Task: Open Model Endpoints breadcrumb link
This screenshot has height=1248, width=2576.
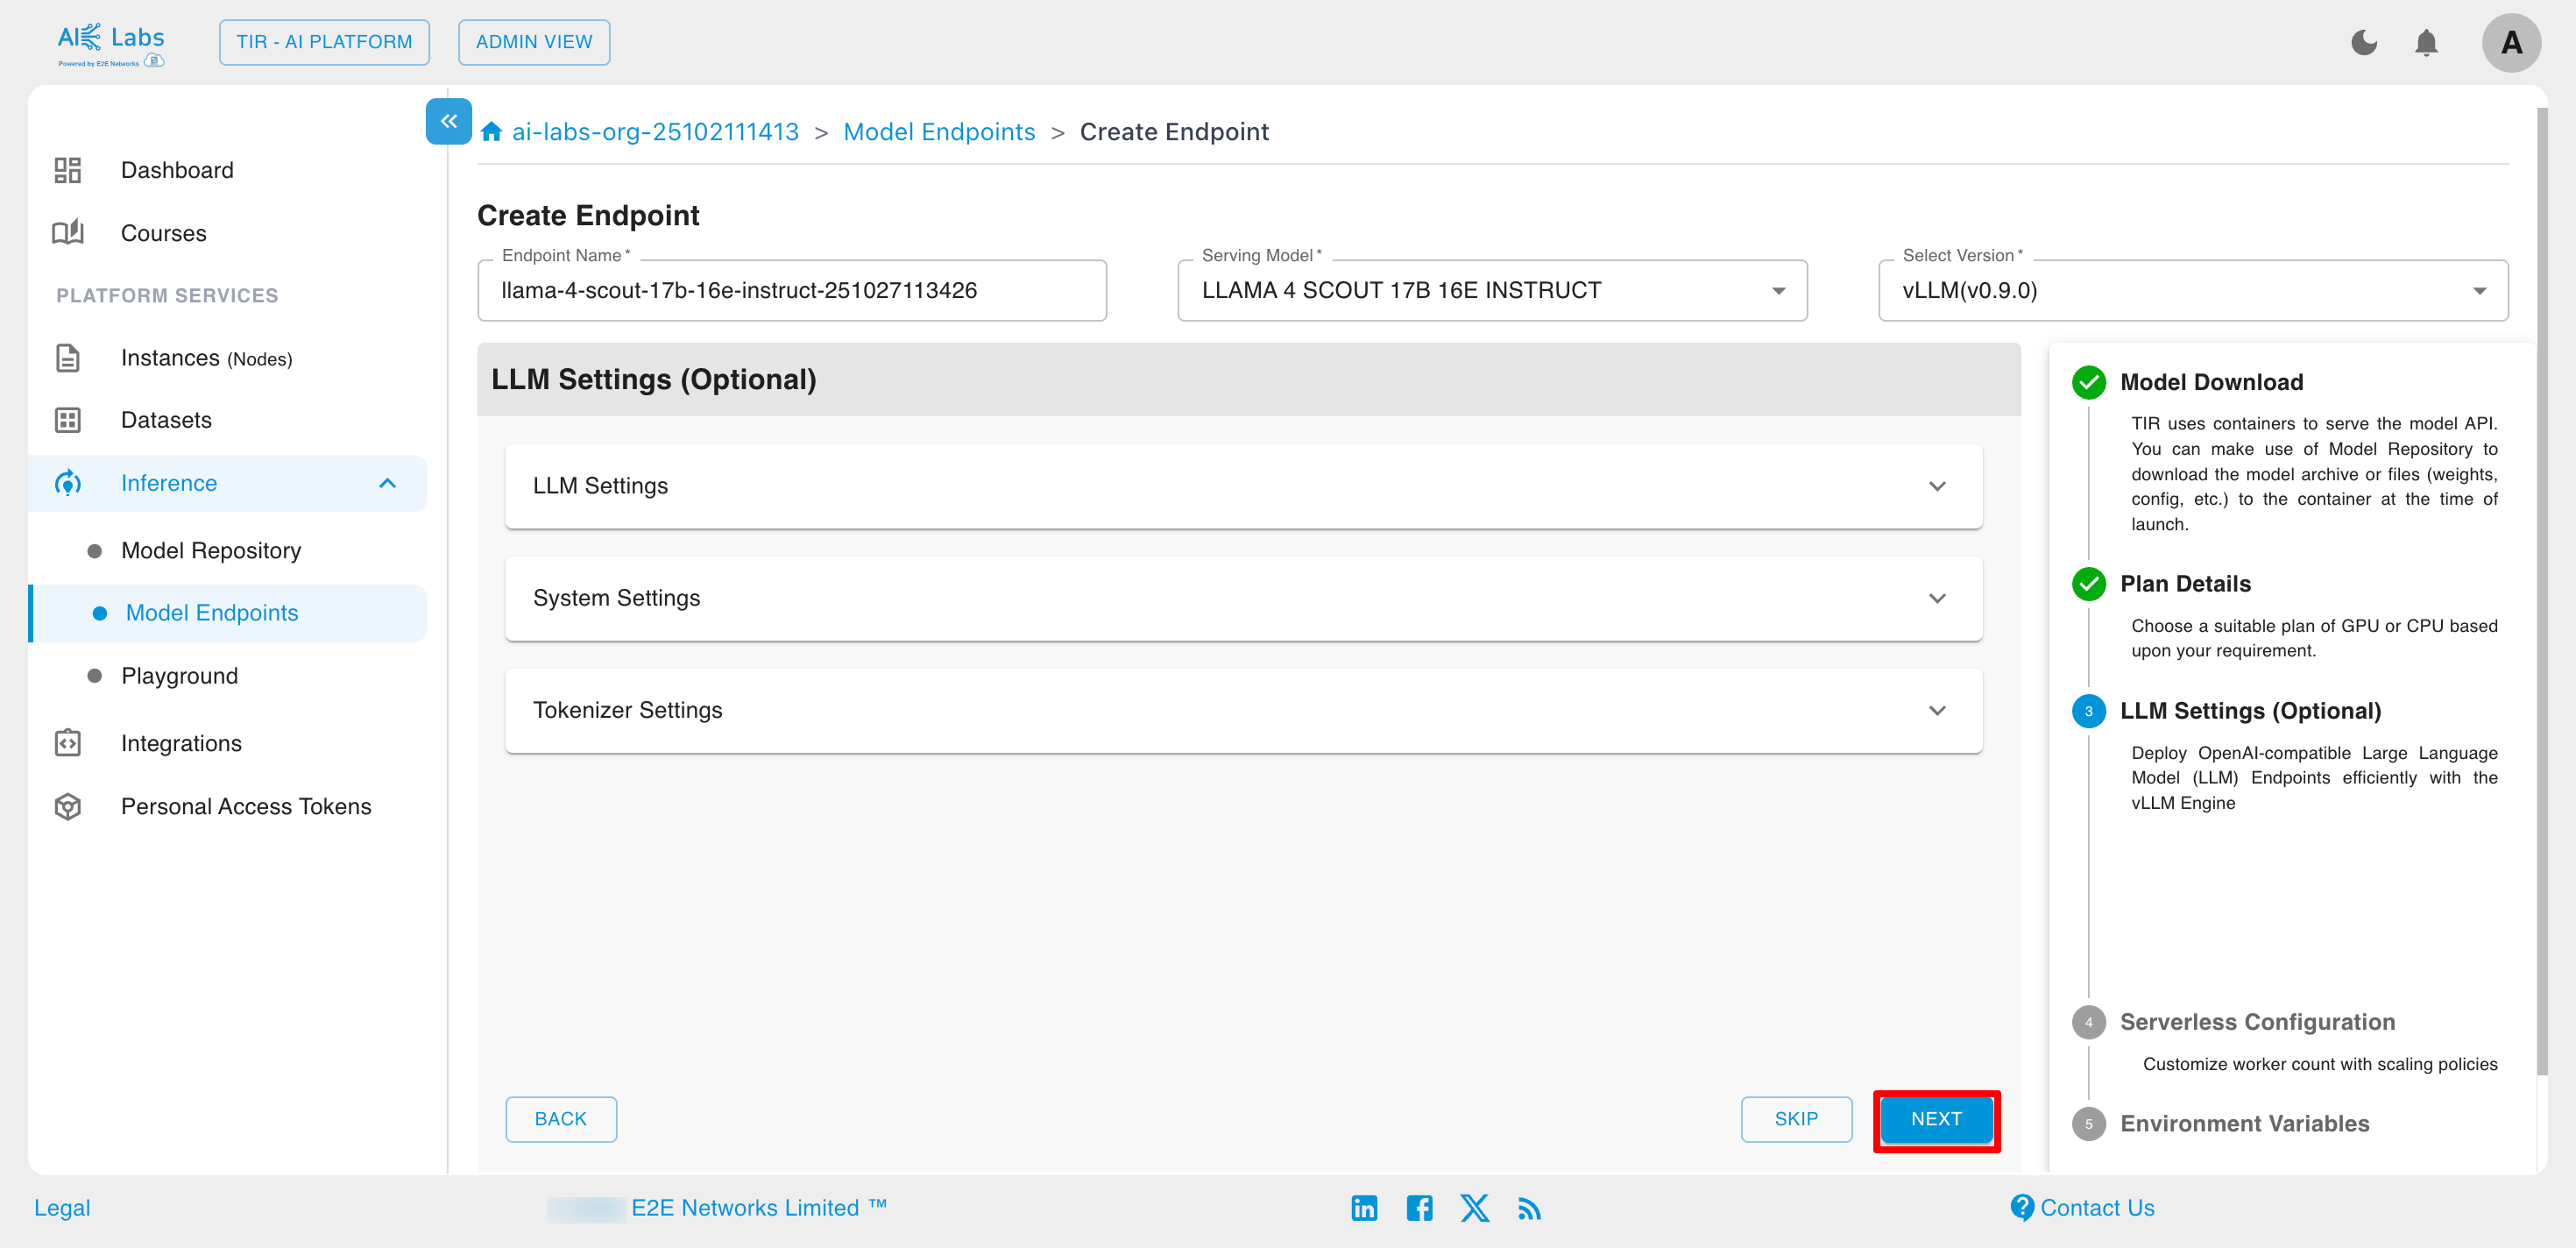Action: point(939,132)
